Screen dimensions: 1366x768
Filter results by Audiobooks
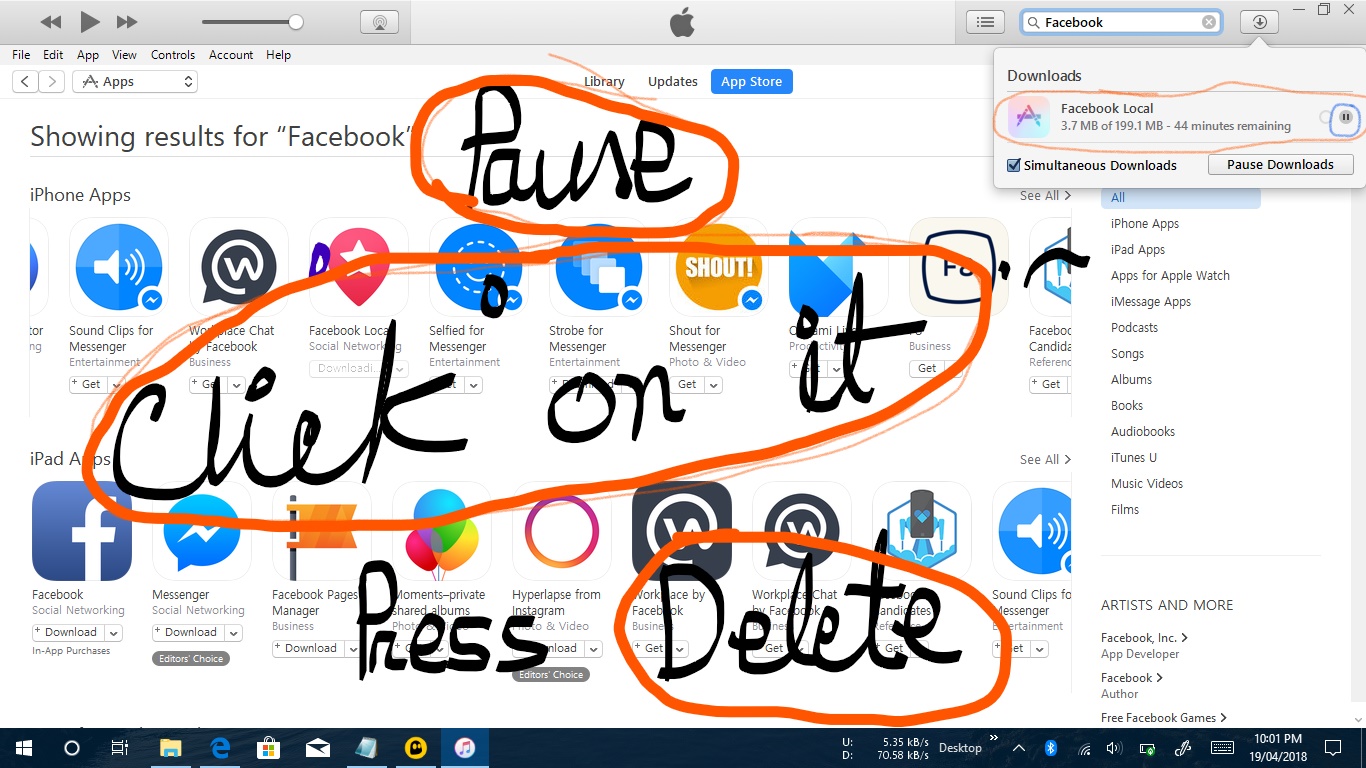1143,431
